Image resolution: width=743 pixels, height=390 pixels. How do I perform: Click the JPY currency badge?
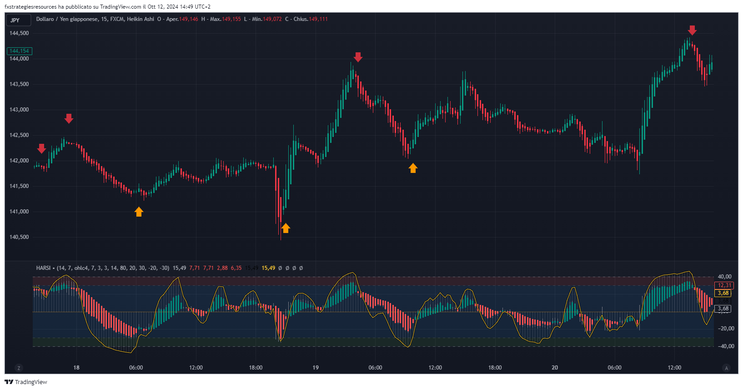tap(18, 20)
